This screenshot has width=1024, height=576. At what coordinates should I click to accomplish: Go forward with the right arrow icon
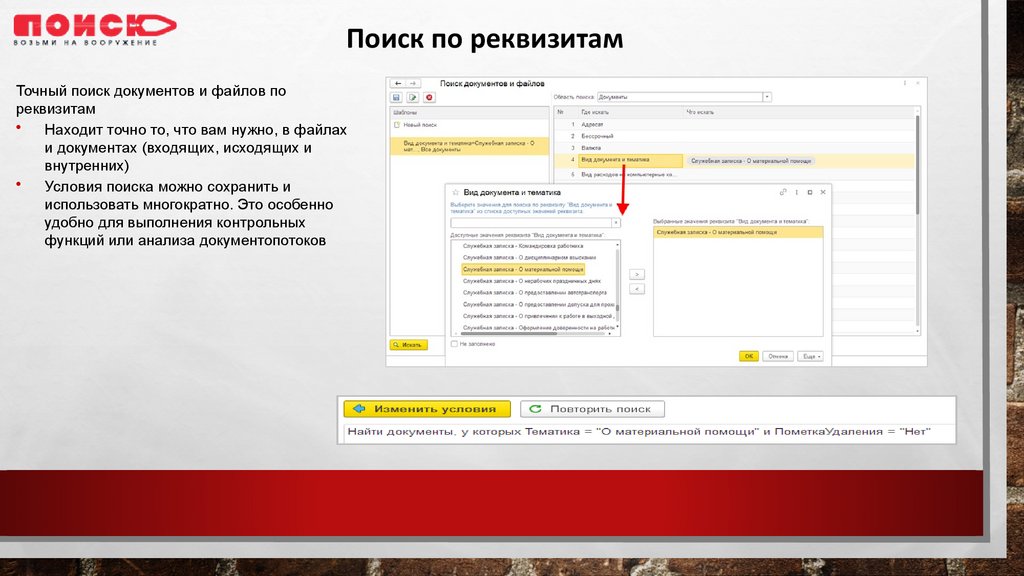[413, 84]
